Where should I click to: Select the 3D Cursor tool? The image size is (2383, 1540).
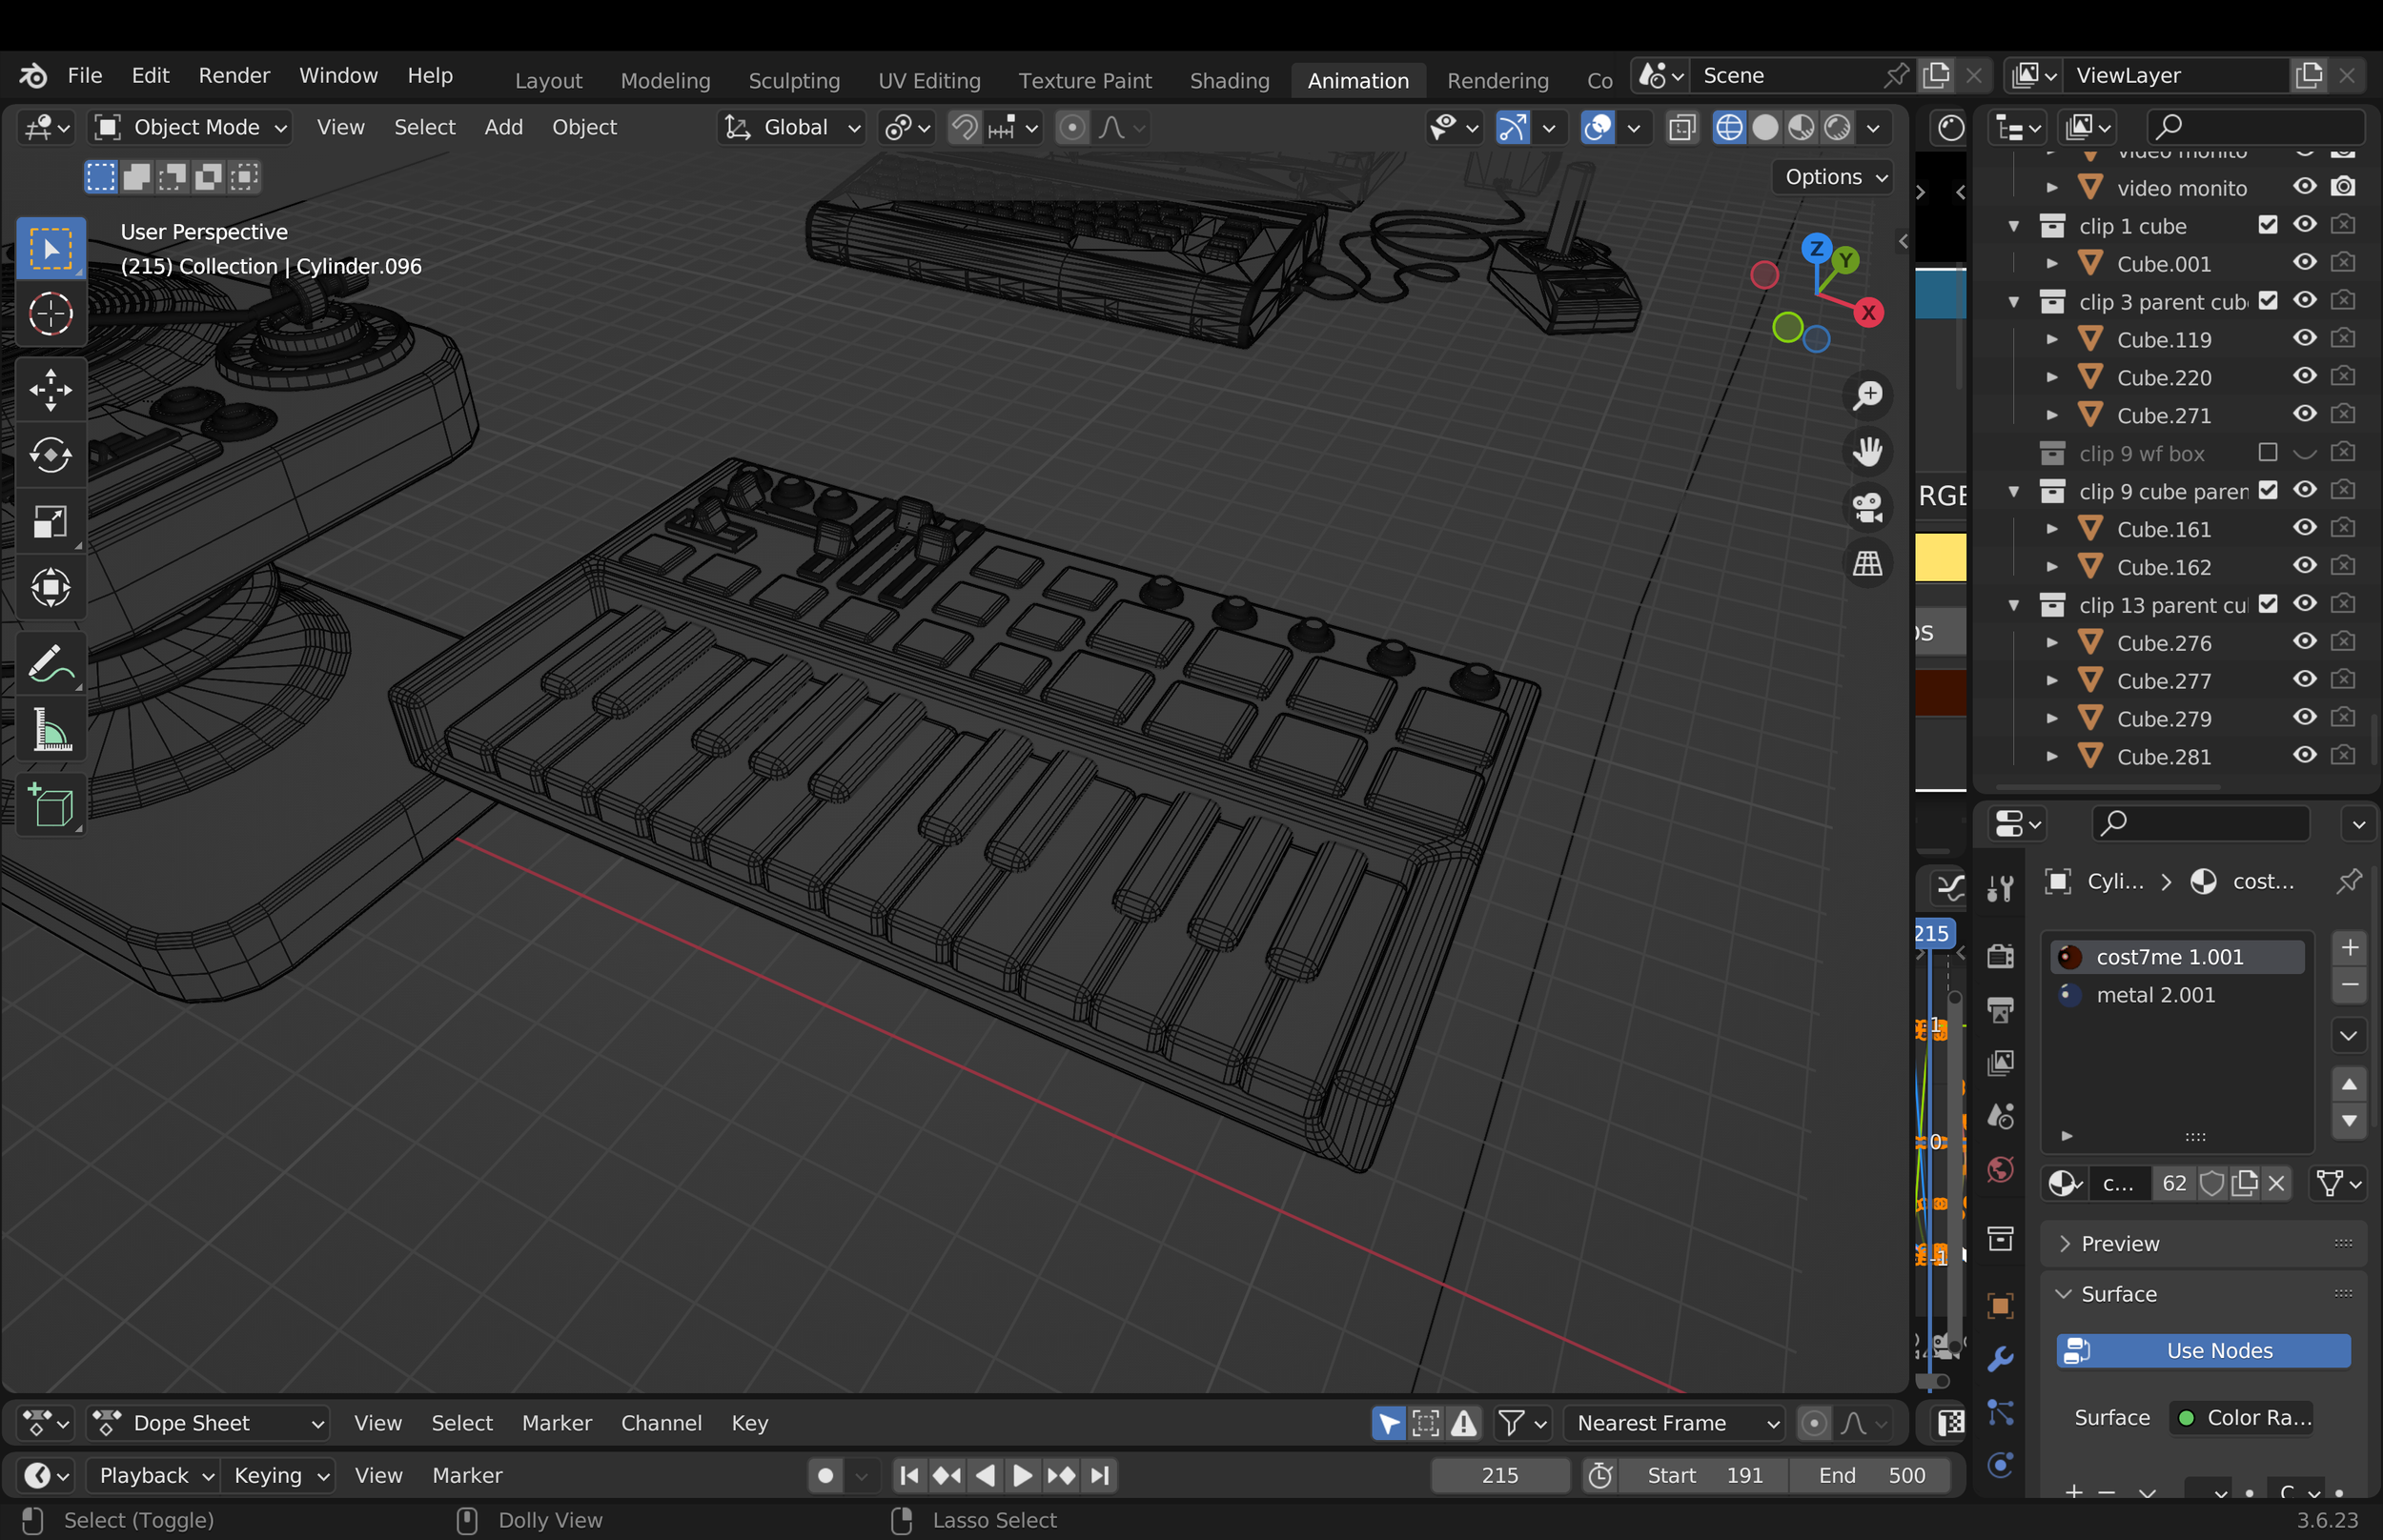point(50,315)
